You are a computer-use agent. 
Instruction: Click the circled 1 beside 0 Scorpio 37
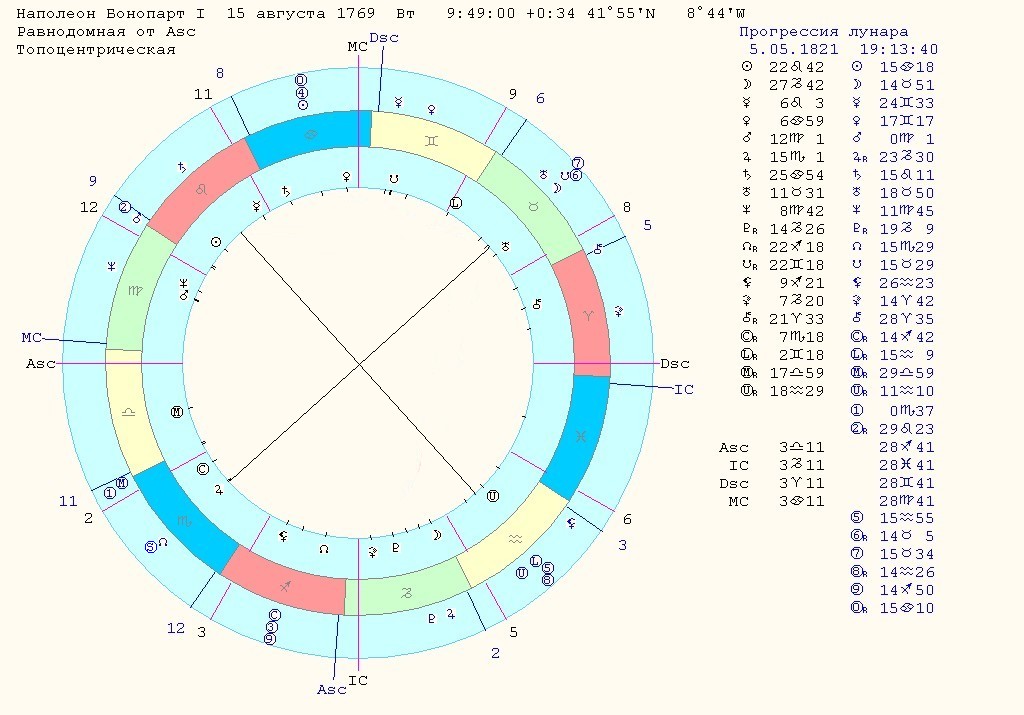point(857,411)
